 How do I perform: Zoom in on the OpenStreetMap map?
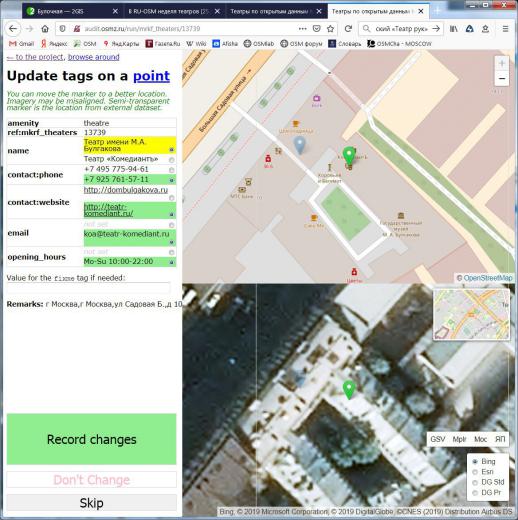point(502,63)
